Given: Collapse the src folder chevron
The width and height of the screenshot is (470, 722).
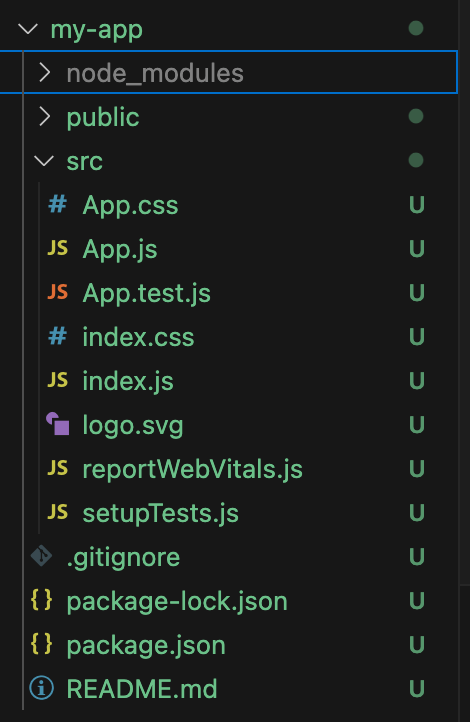Looking at the screenshot, I should pos(44,161).
